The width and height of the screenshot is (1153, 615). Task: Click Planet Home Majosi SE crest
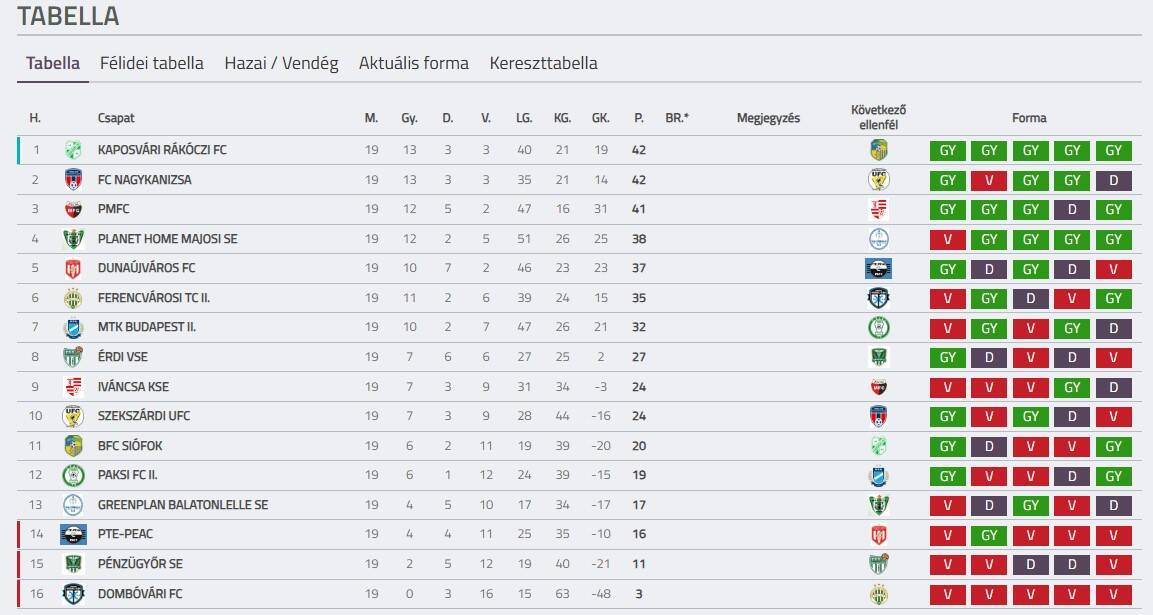[73, 239]
